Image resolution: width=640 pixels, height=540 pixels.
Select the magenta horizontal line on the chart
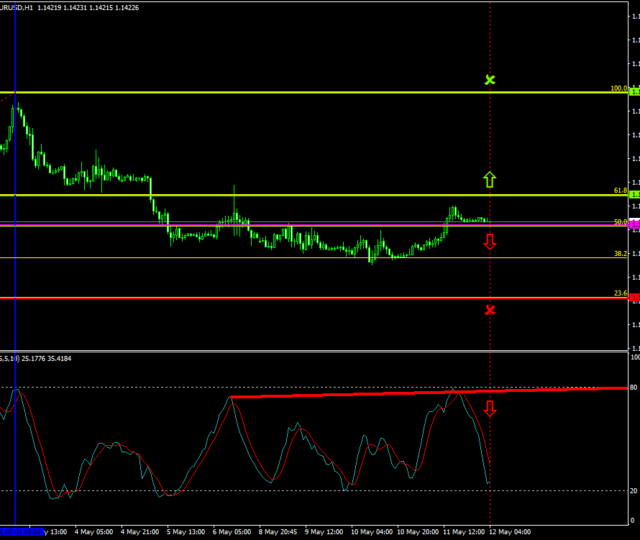(300, 226)
